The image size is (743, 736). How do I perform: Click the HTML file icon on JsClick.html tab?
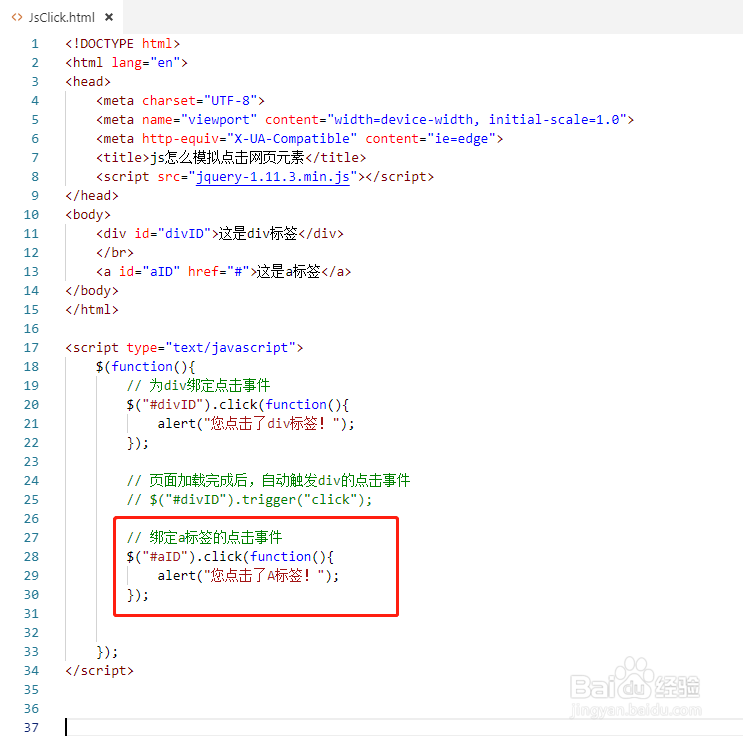17,18
